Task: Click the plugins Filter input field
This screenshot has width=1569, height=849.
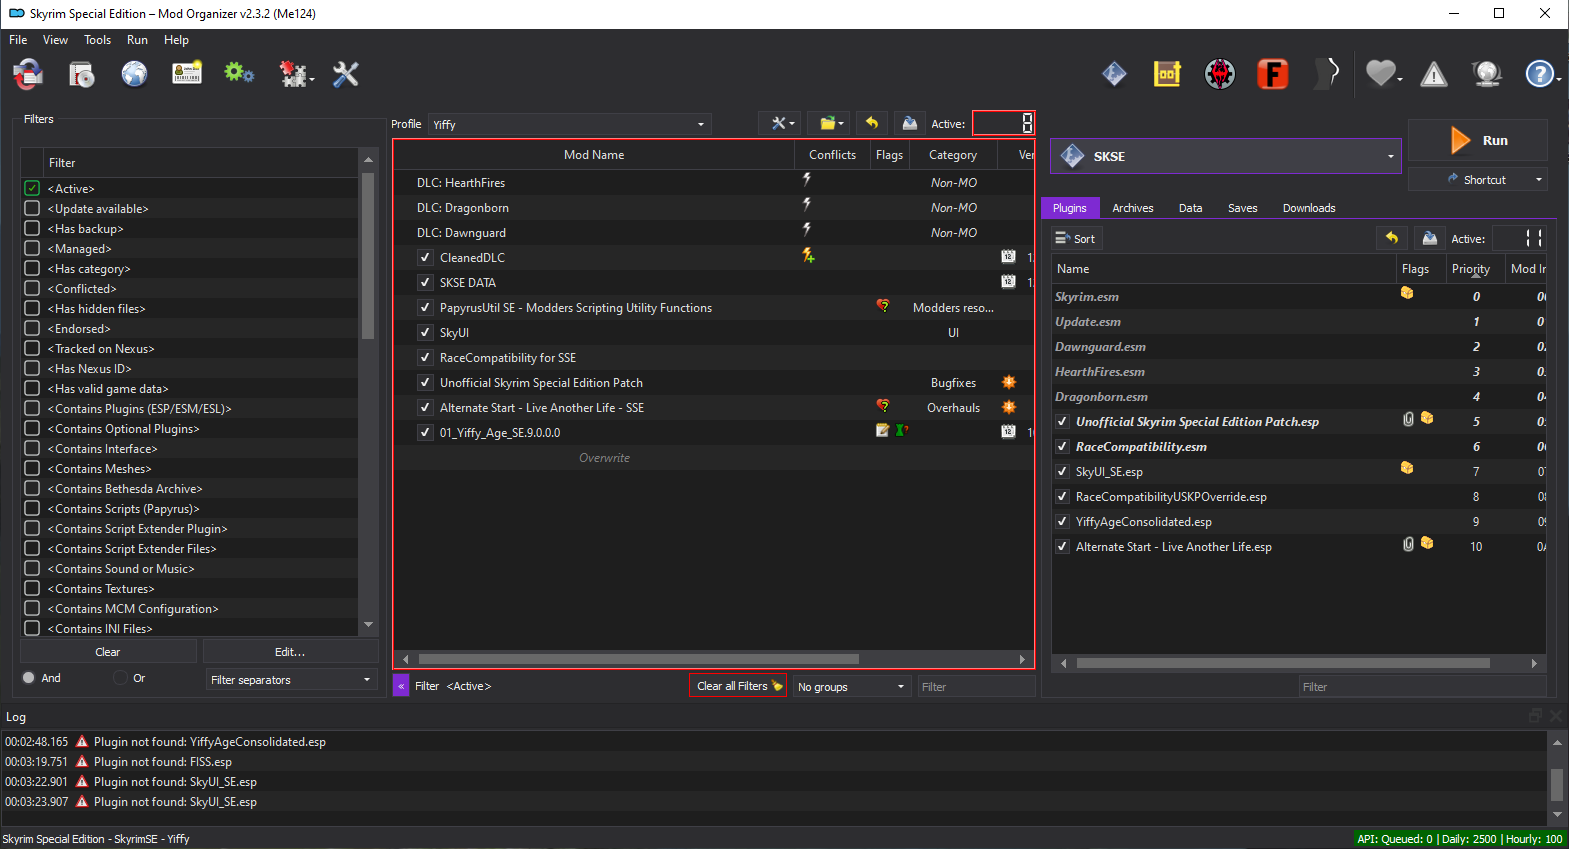Action: click(x=1421, y=686)
